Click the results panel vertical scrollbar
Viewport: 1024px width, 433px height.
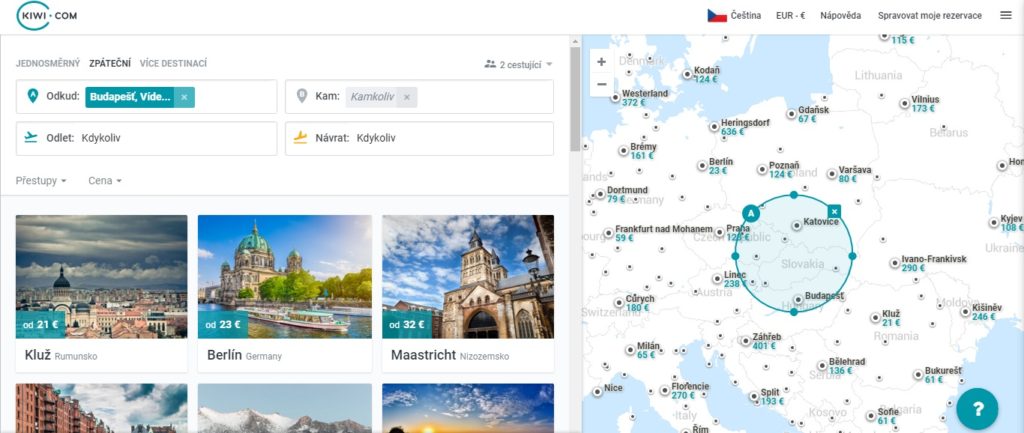(575, 98)
